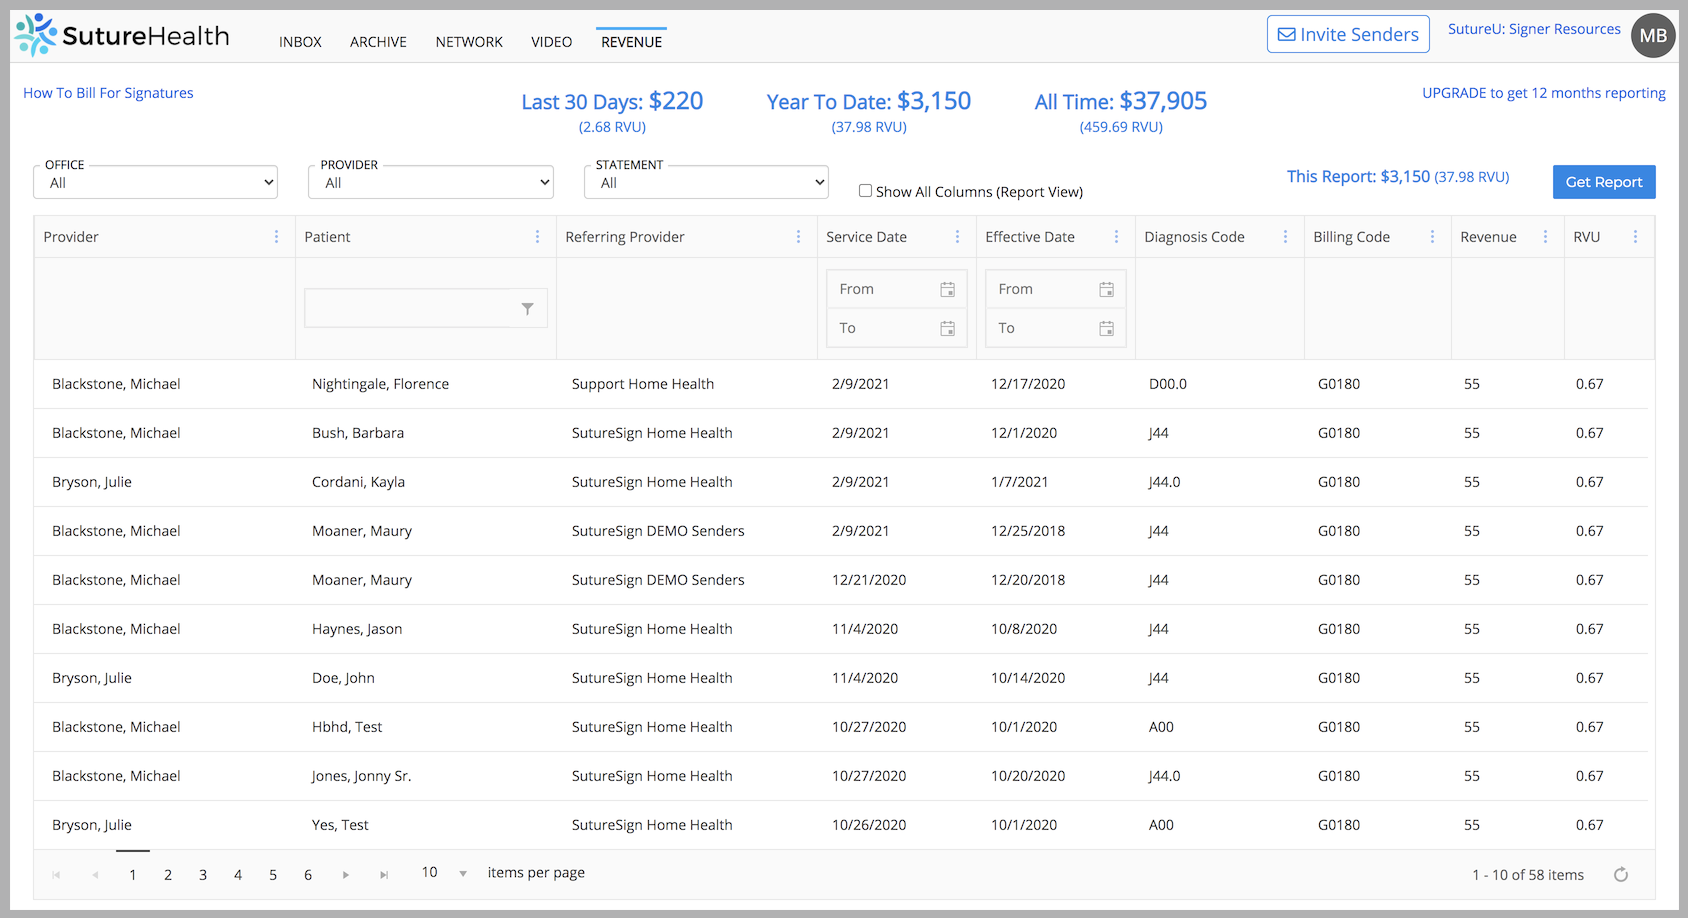Enable Show All Columns (Report View)
The width and height of the screenshot is (1688, 918).
coord(866,190)
